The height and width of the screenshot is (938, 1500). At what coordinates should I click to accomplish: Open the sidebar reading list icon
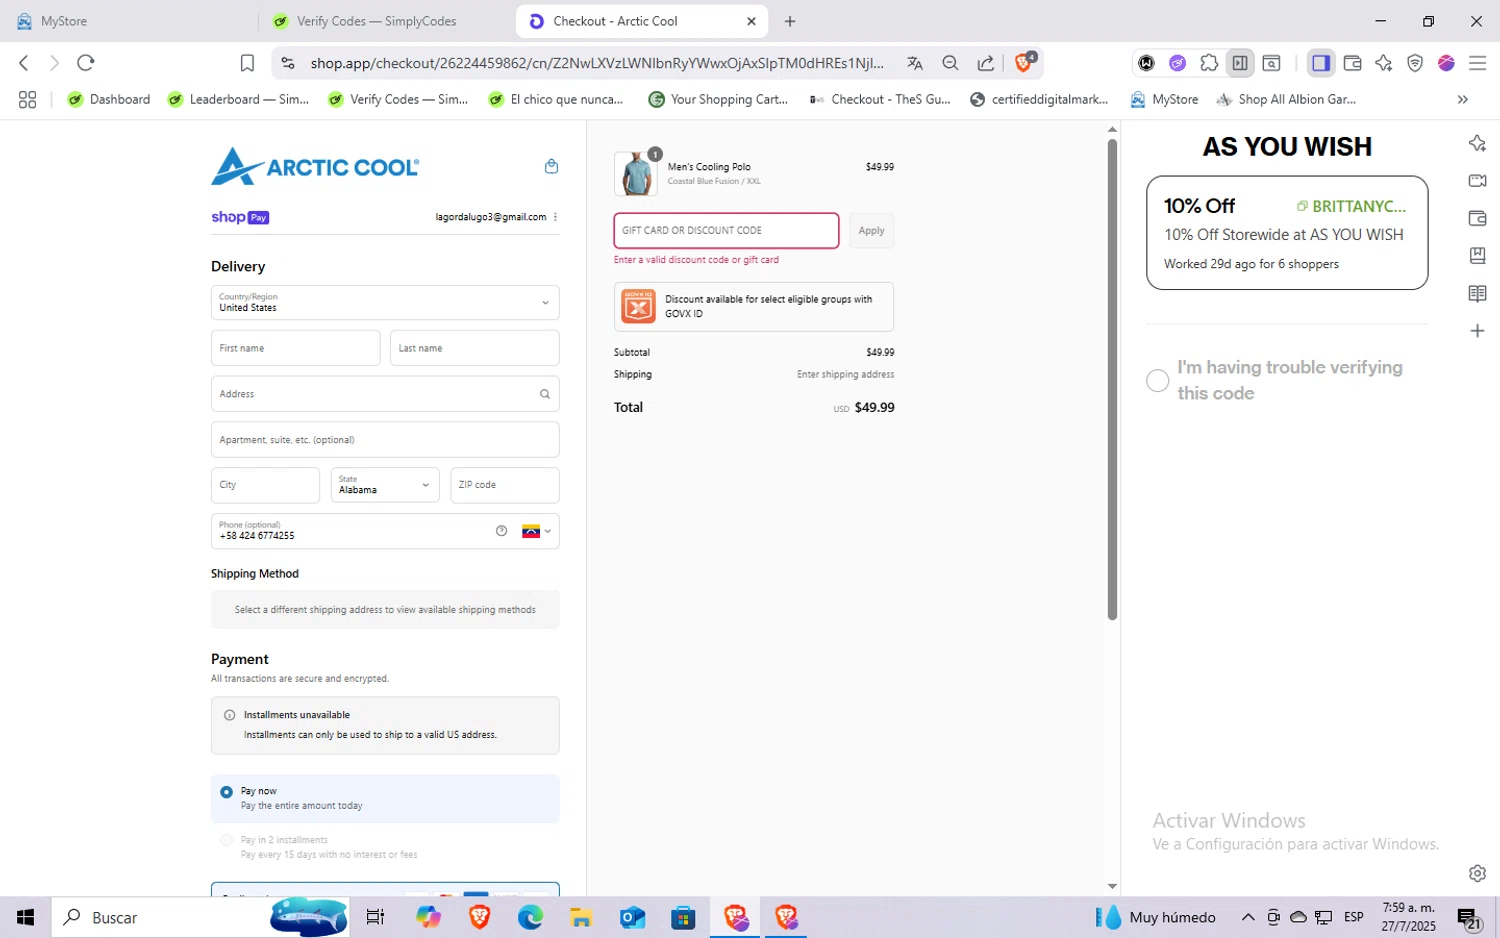(x=1477, y=293)
